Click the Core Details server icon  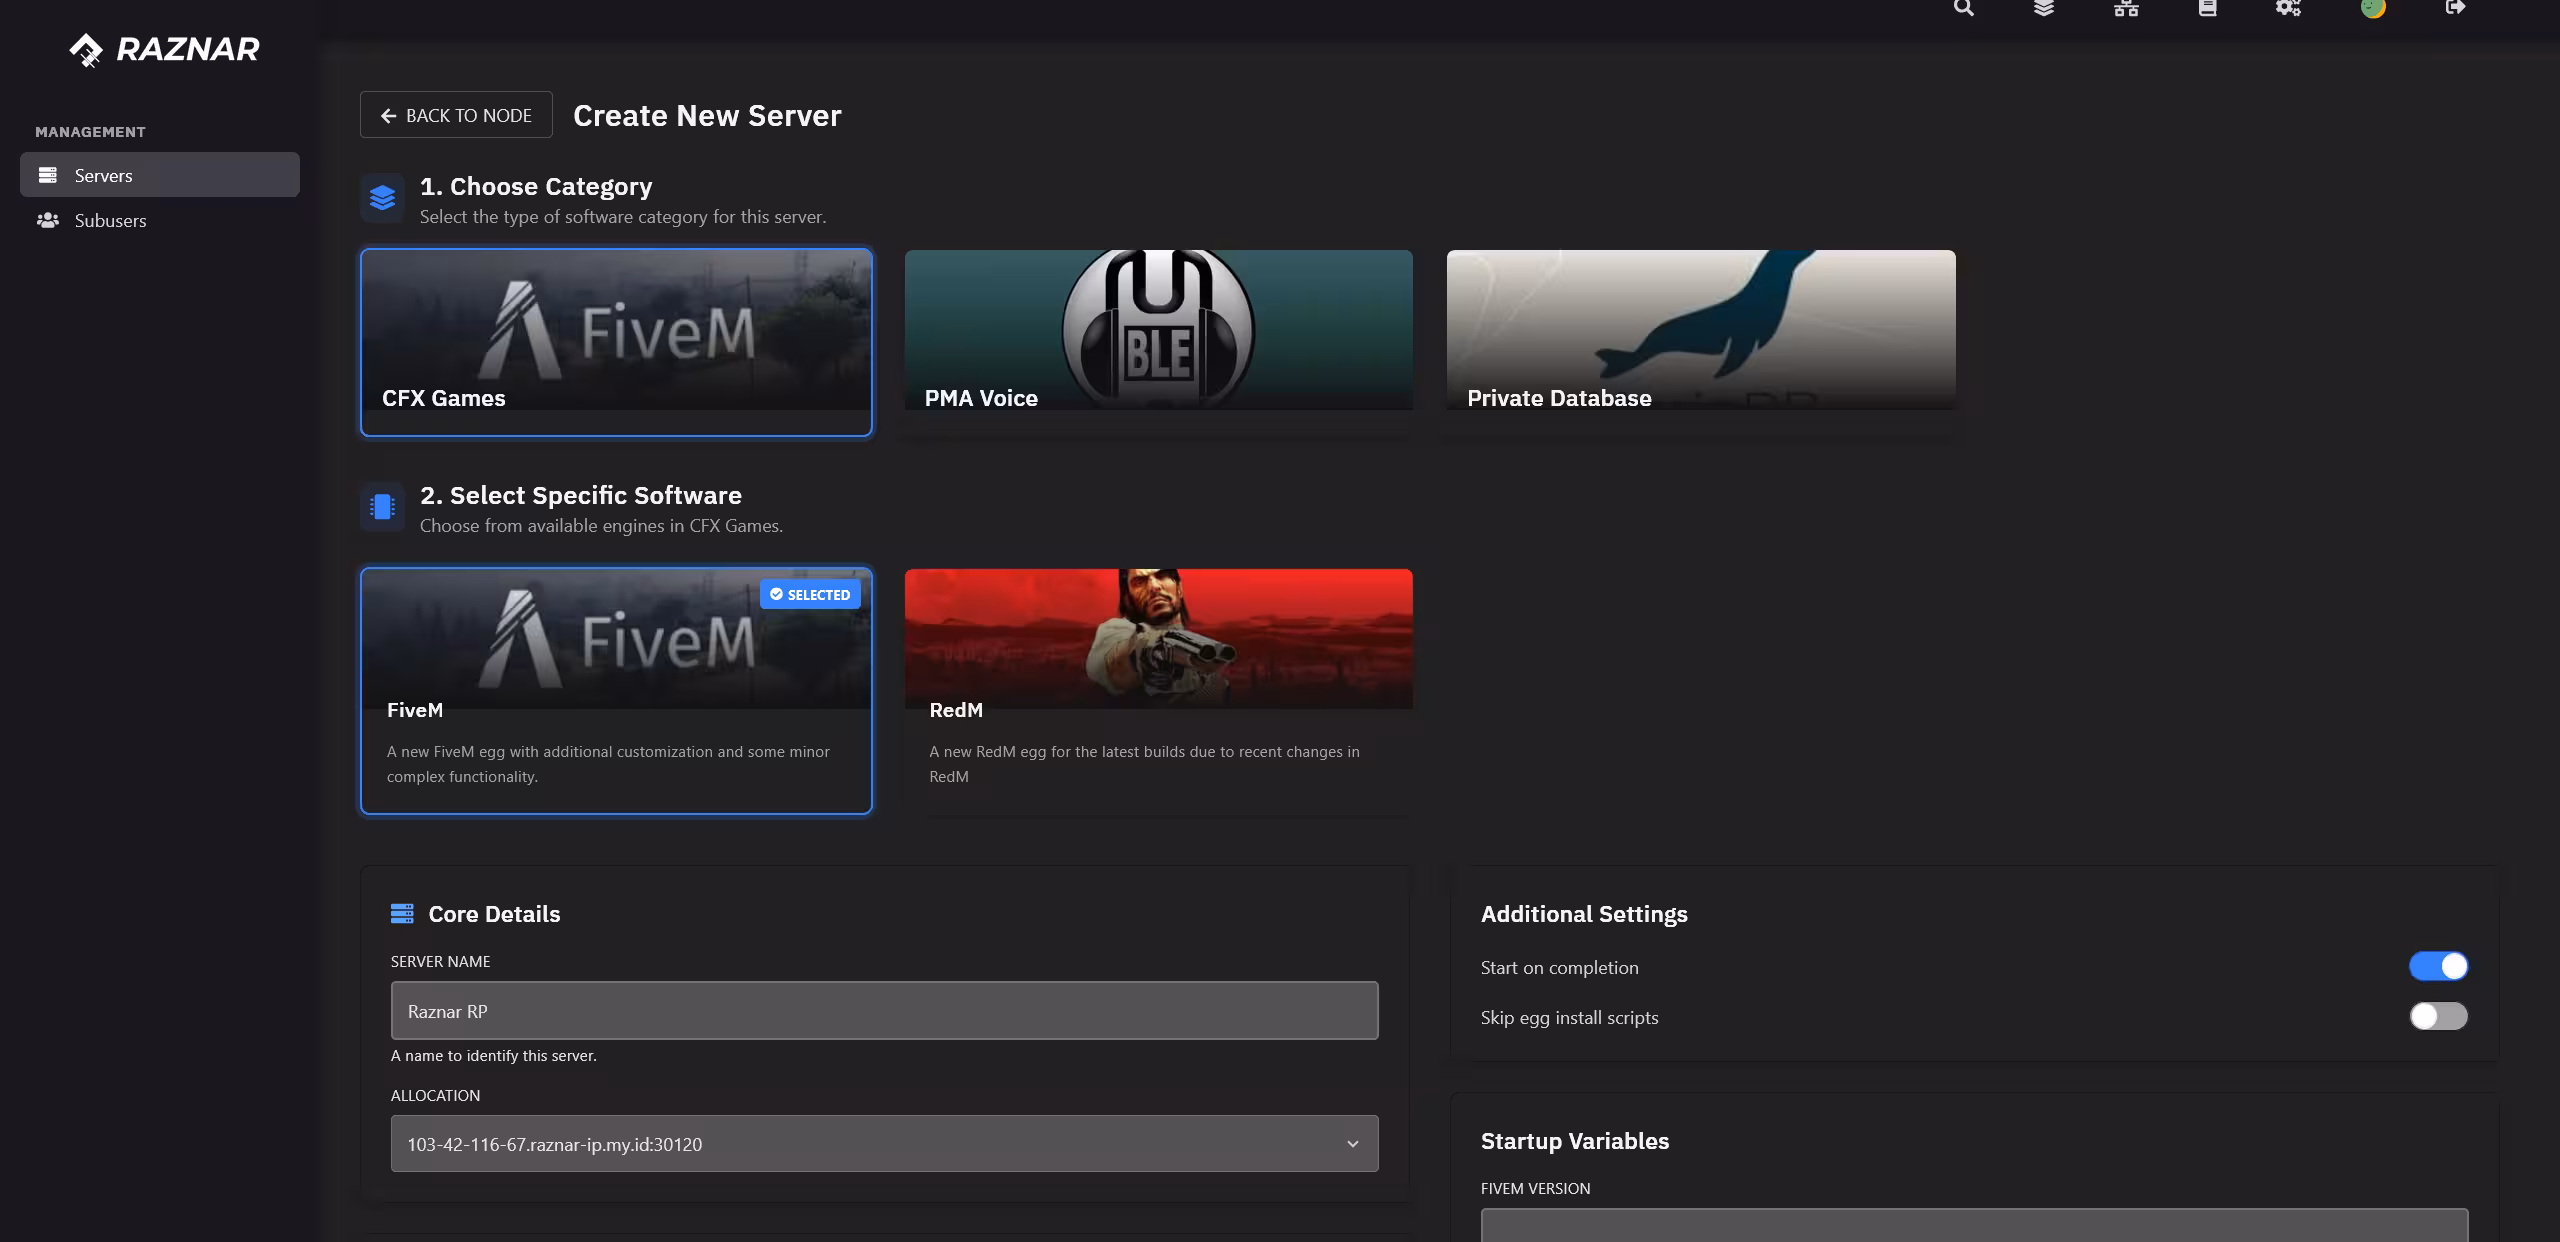[402, 913]
